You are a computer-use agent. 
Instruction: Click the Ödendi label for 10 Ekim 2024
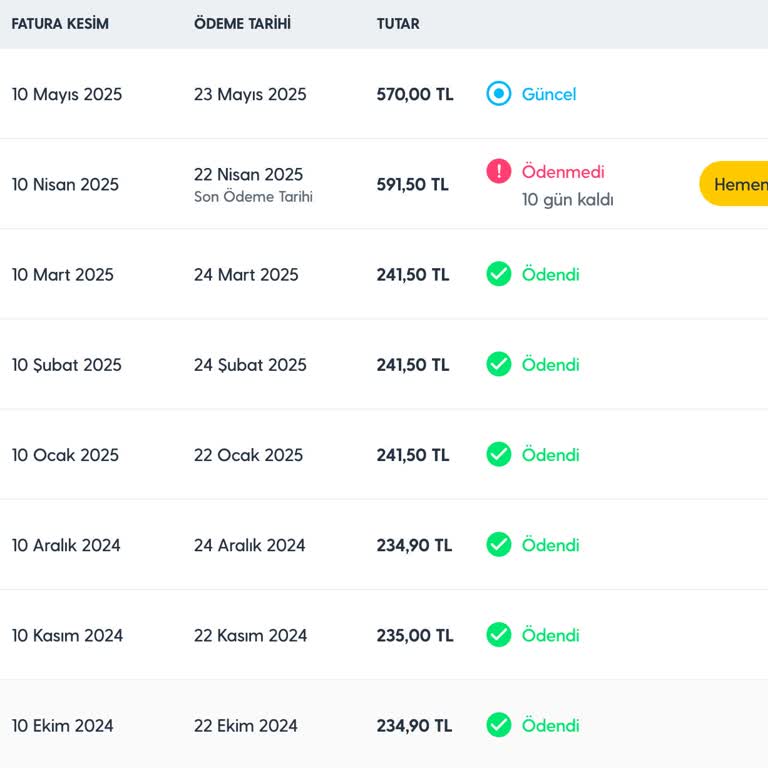pos(551,725)
